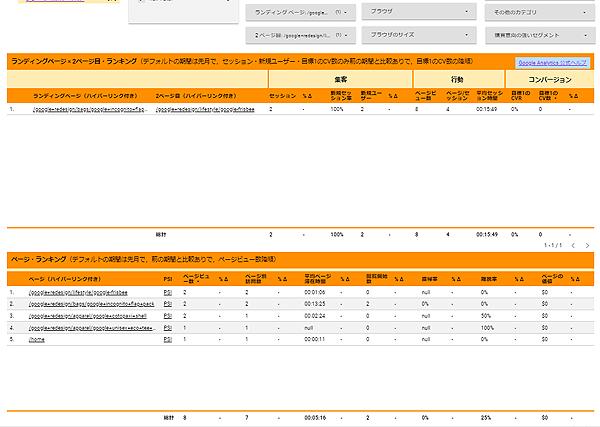
Task: Sort by ページ（ハイパーリンク付き）column header
Action: click(x=65, y=279)
